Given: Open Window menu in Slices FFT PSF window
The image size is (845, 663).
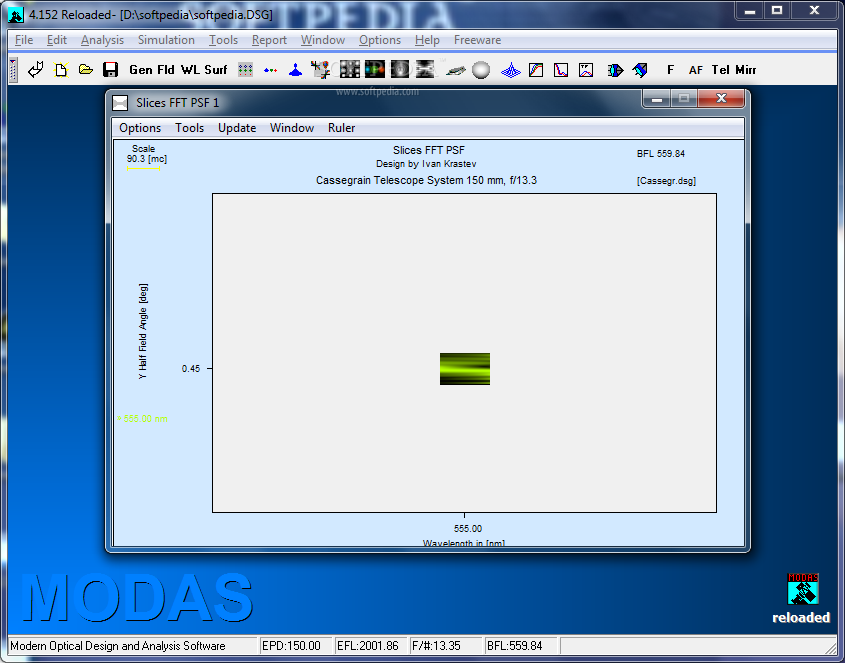Looking at the screenshot, I should 292,128.
